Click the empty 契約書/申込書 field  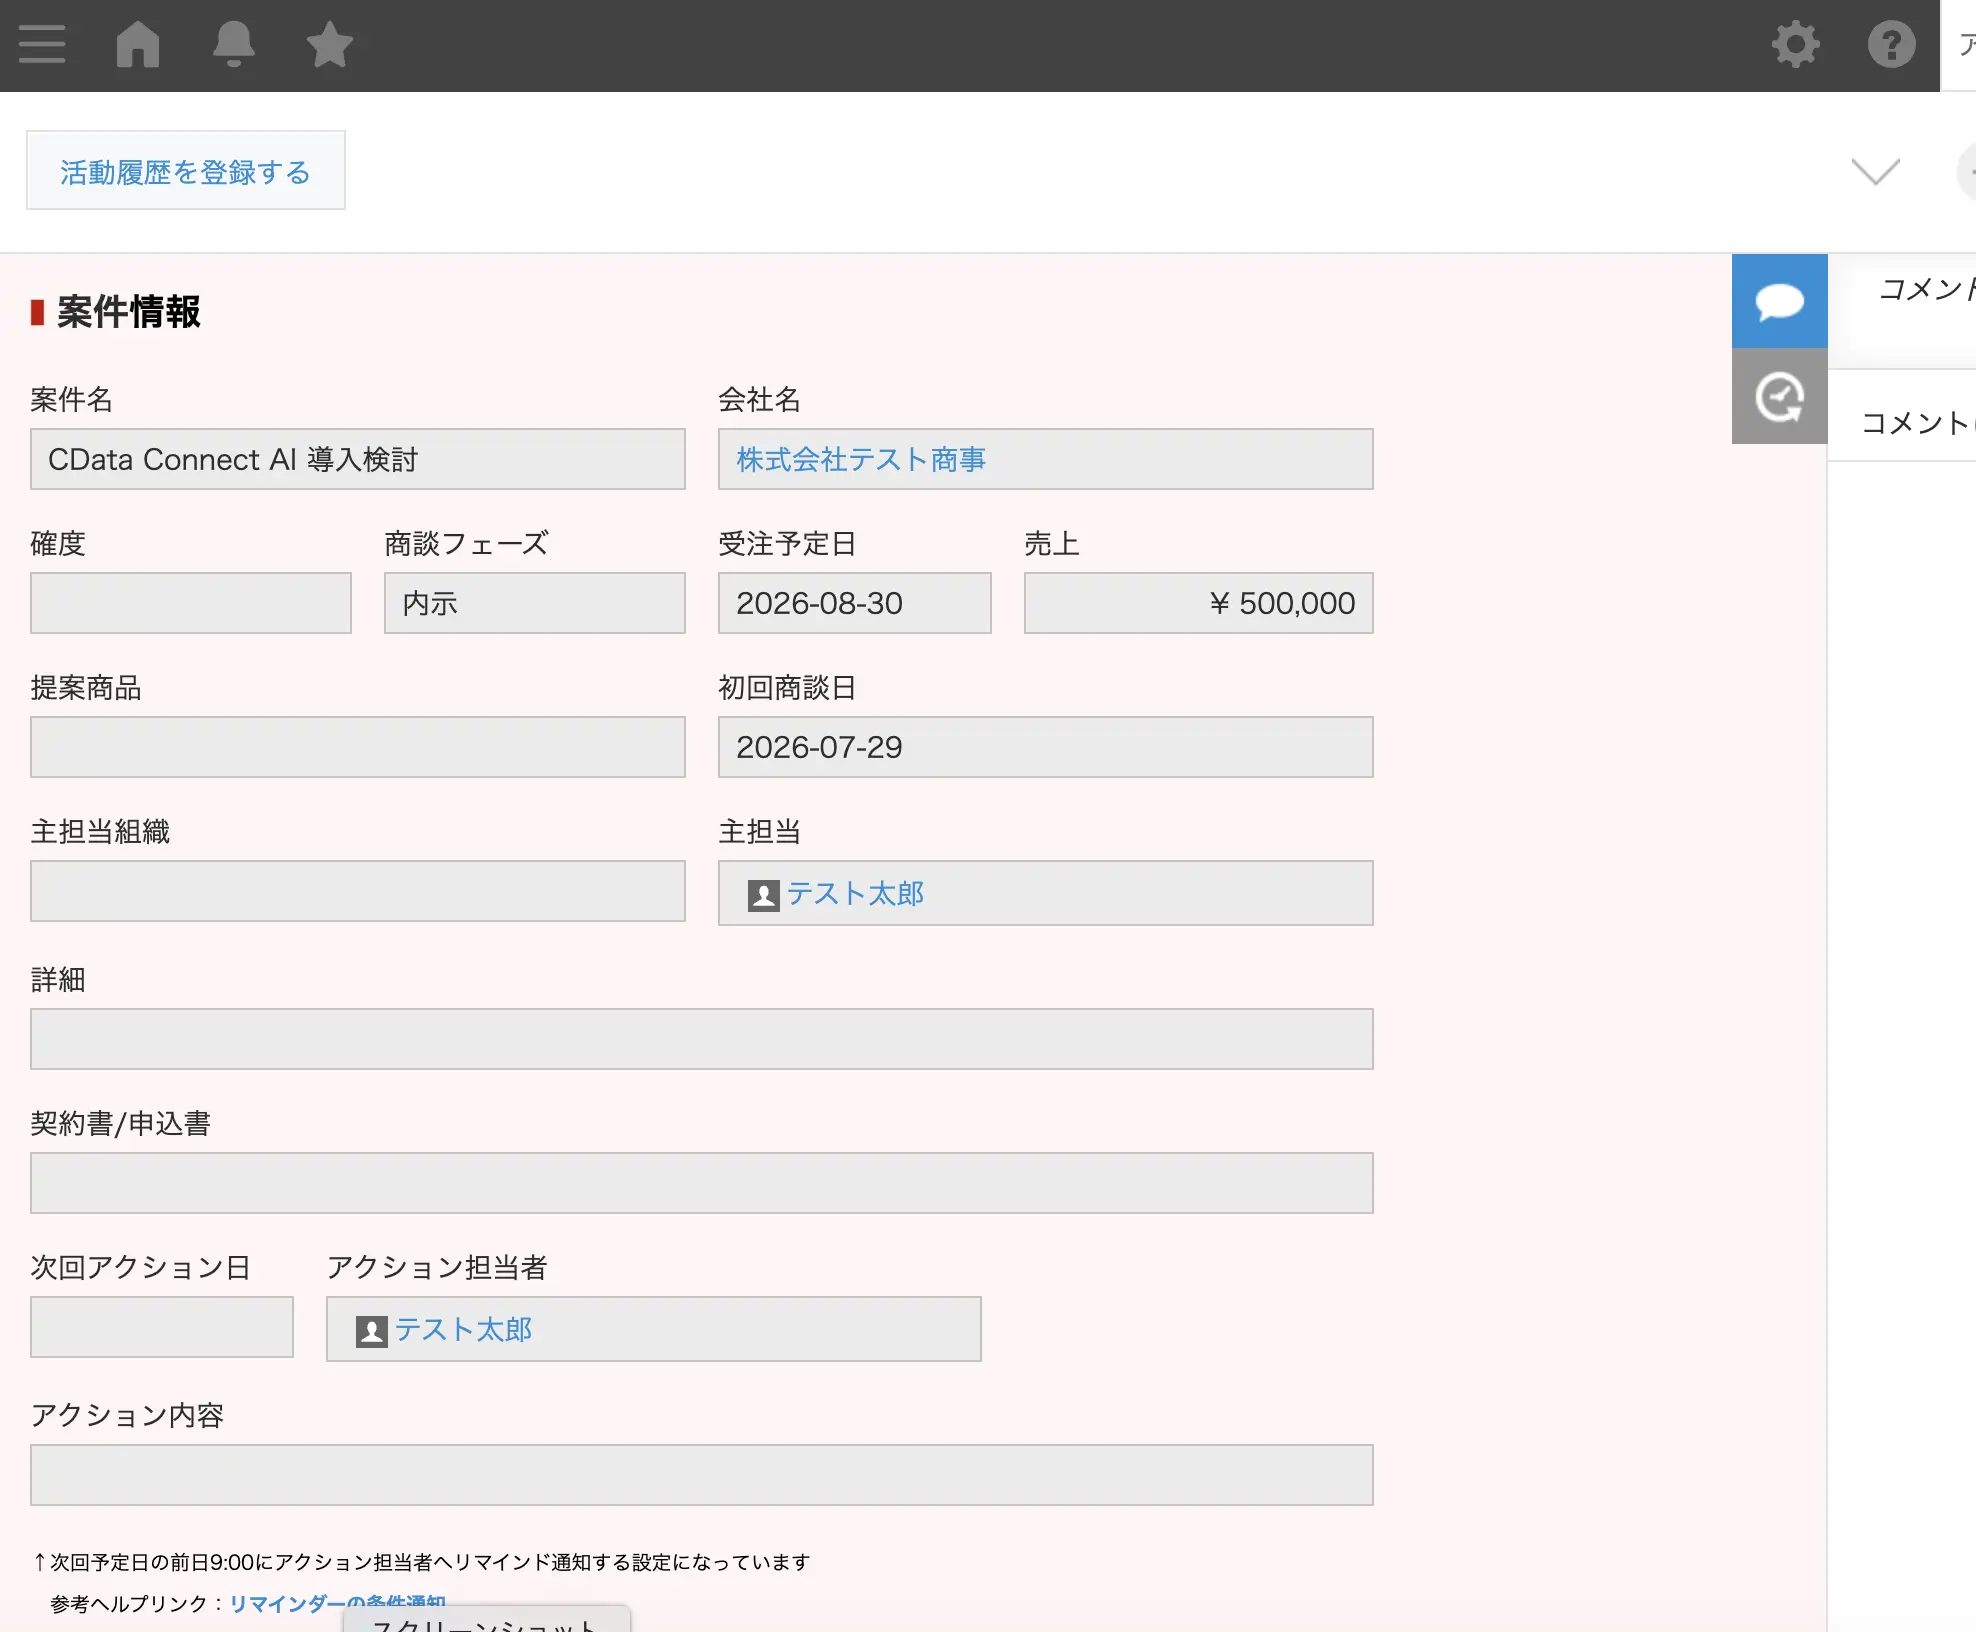[x=702, y=1183]
